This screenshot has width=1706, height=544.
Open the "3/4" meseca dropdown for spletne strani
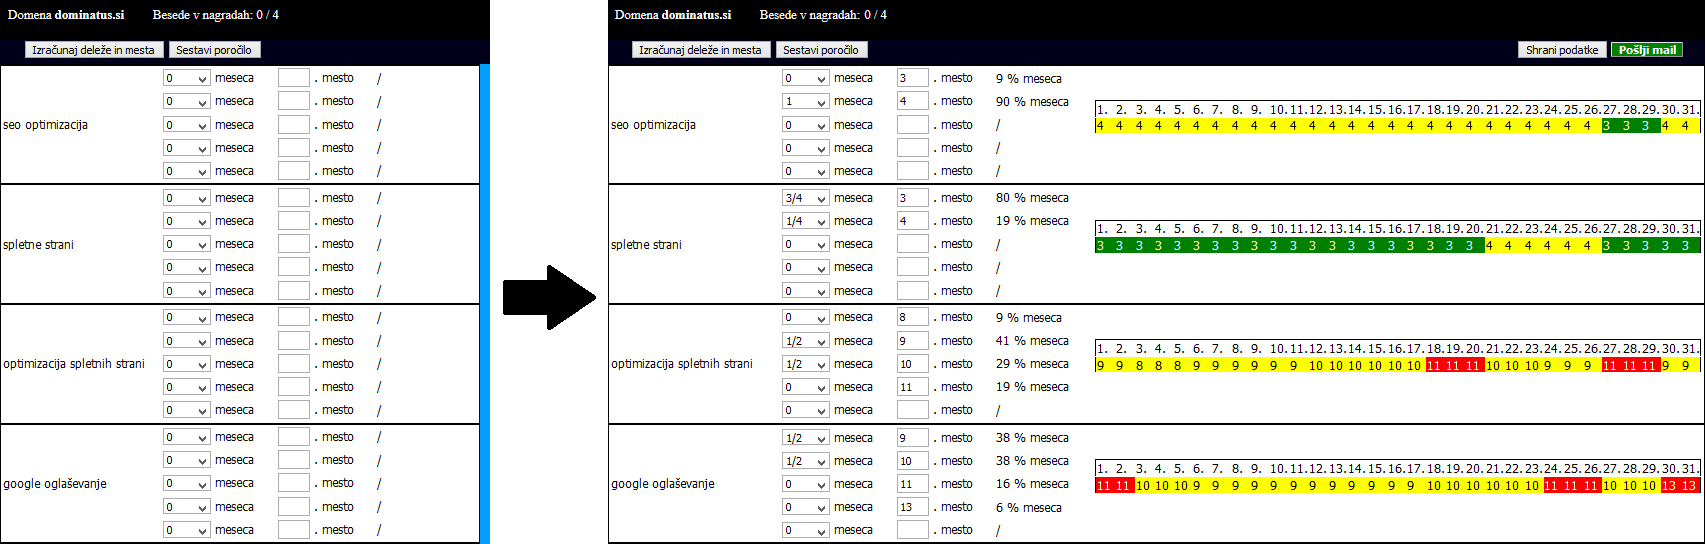[805, 198]
